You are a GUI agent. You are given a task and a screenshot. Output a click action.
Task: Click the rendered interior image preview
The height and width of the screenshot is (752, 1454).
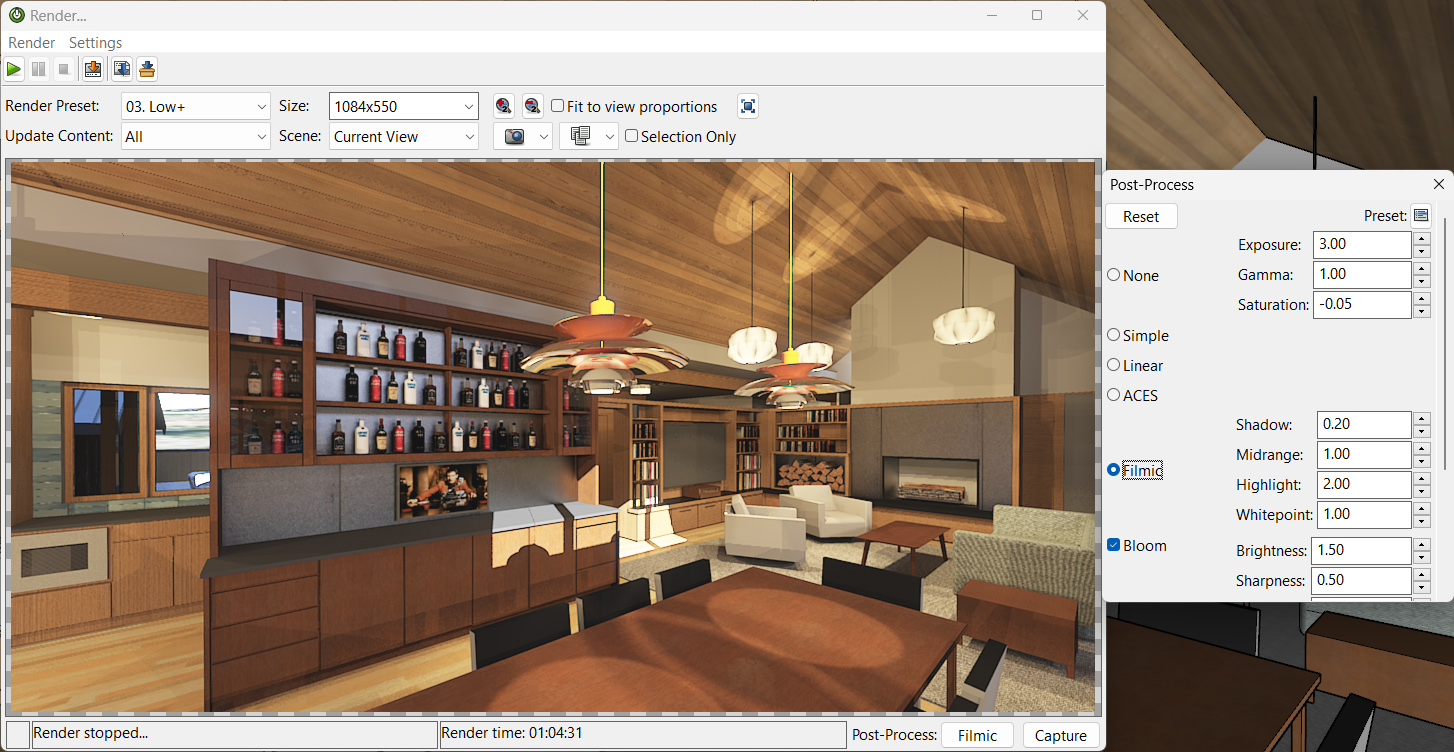[x=553, y=437]
